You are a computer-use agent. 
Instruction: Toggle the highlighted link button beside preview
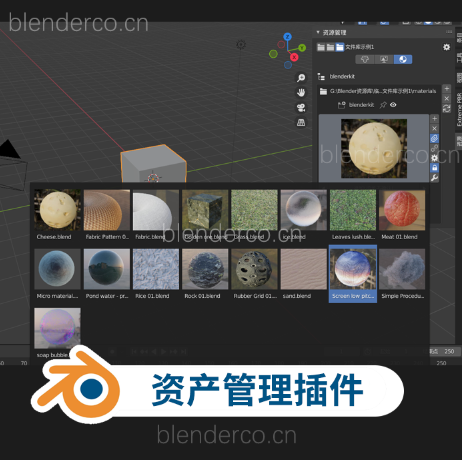click(x=434, y=138)
